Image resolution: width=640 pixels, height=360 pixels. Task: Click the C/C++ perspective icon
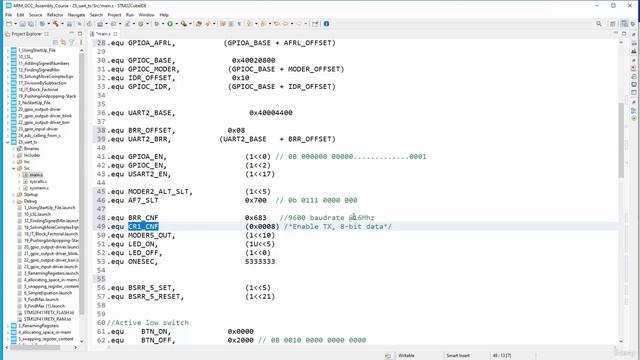click(624, 24)
